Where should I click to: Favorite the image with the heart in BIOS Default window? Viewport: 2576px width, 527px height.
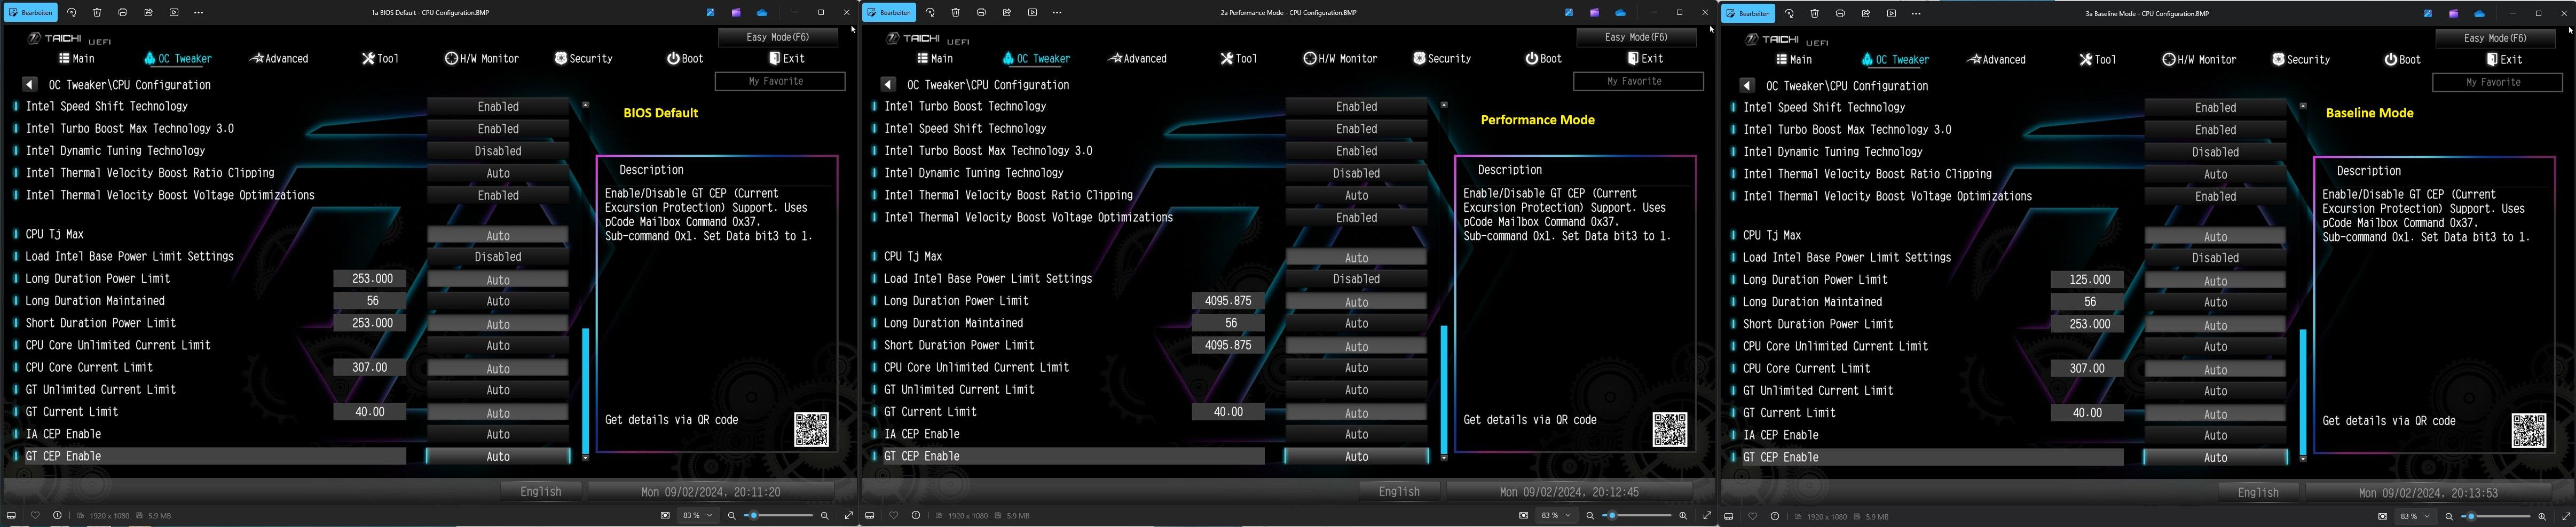point(35,515)
